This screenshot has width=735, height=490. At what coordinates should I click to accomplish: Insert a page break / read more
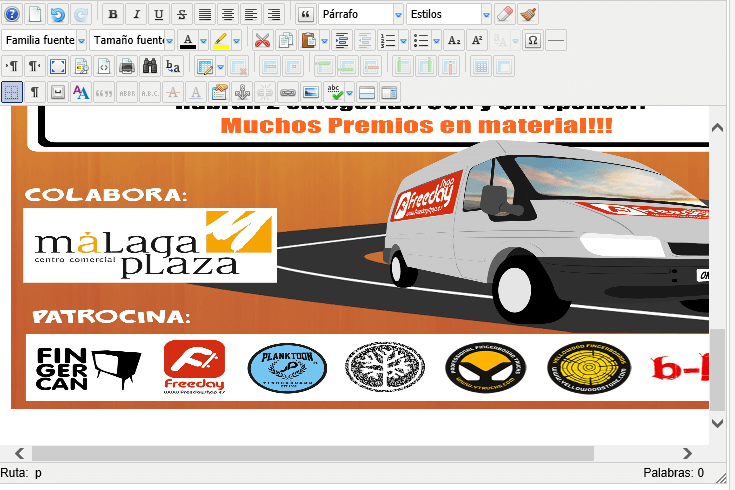[x=367, y=92]
